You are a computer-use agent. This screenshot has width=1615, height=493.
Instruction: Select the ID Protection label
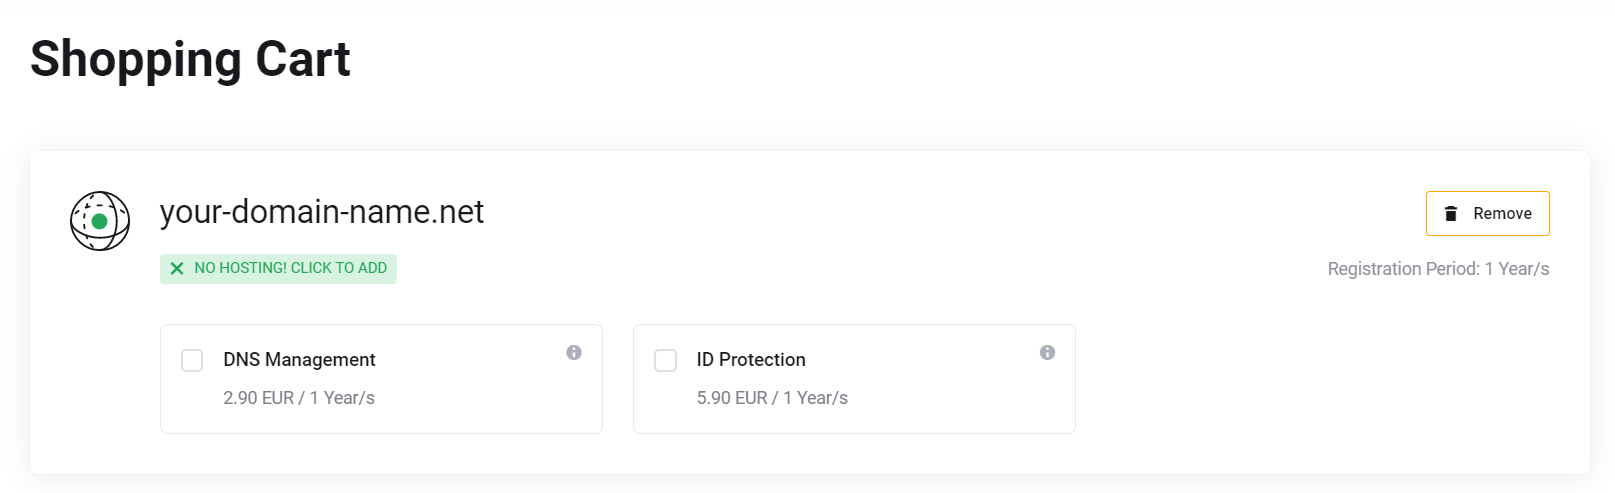click(751, 360)
